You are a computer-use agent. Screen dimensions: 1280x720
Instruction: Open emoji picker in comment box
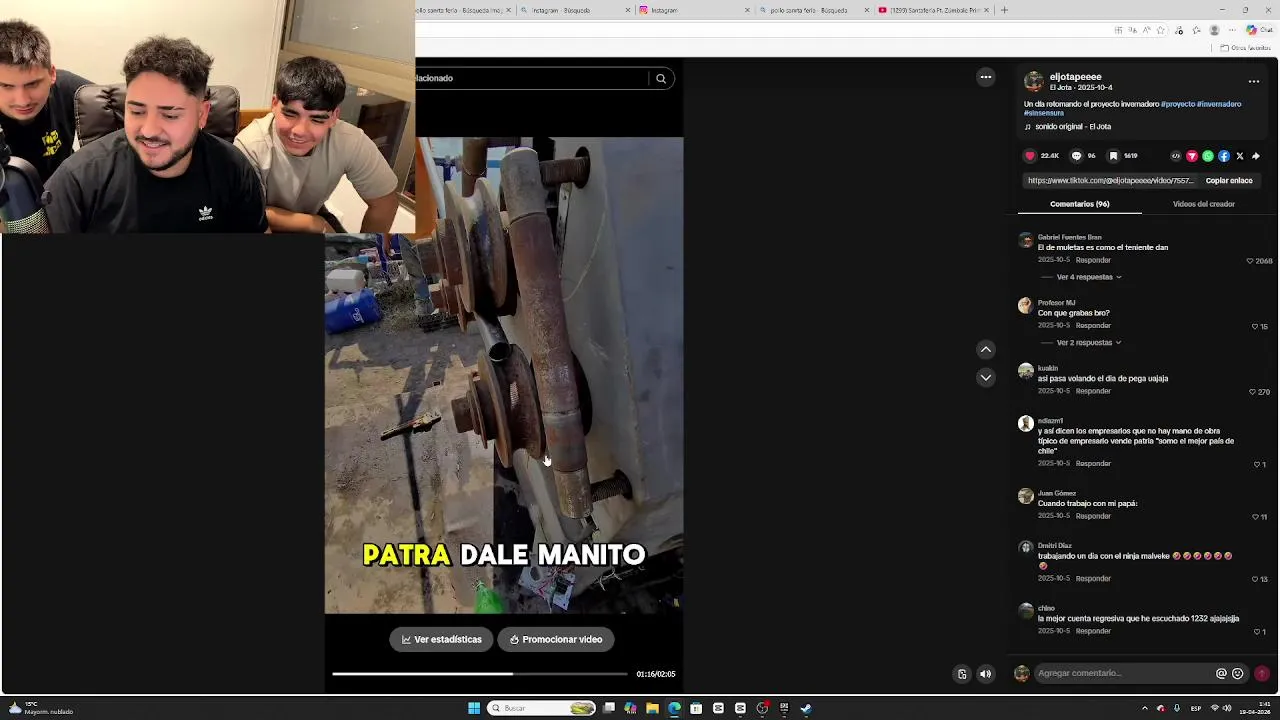click(x=1238, y=674)
